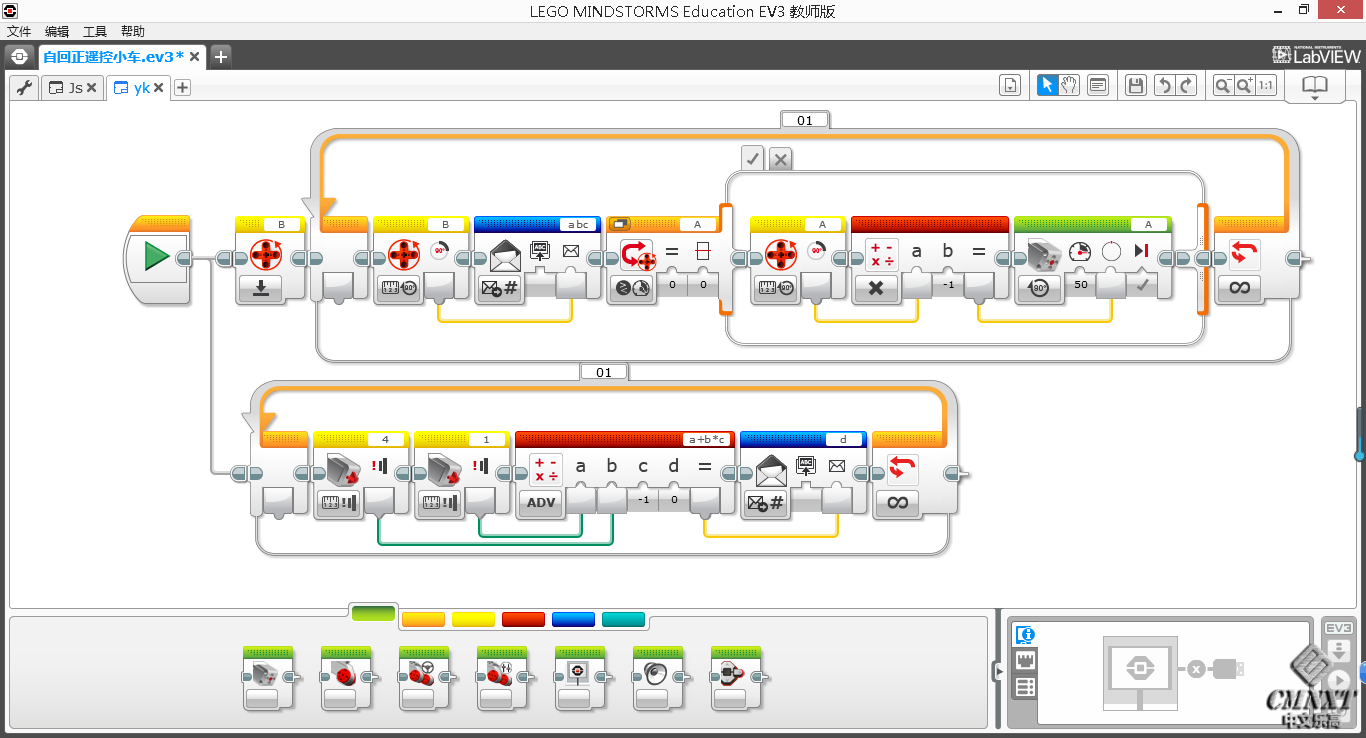Click the Download program button
Screen dimensions: 1366x738
(1338, 652)
